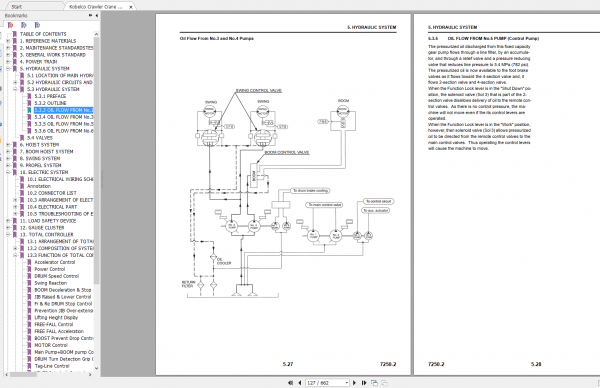Expand the 11. LOAD SAFETY DEVICE bookmark
The width and height of the screenshot is (600, 388).
coord(8,221)
